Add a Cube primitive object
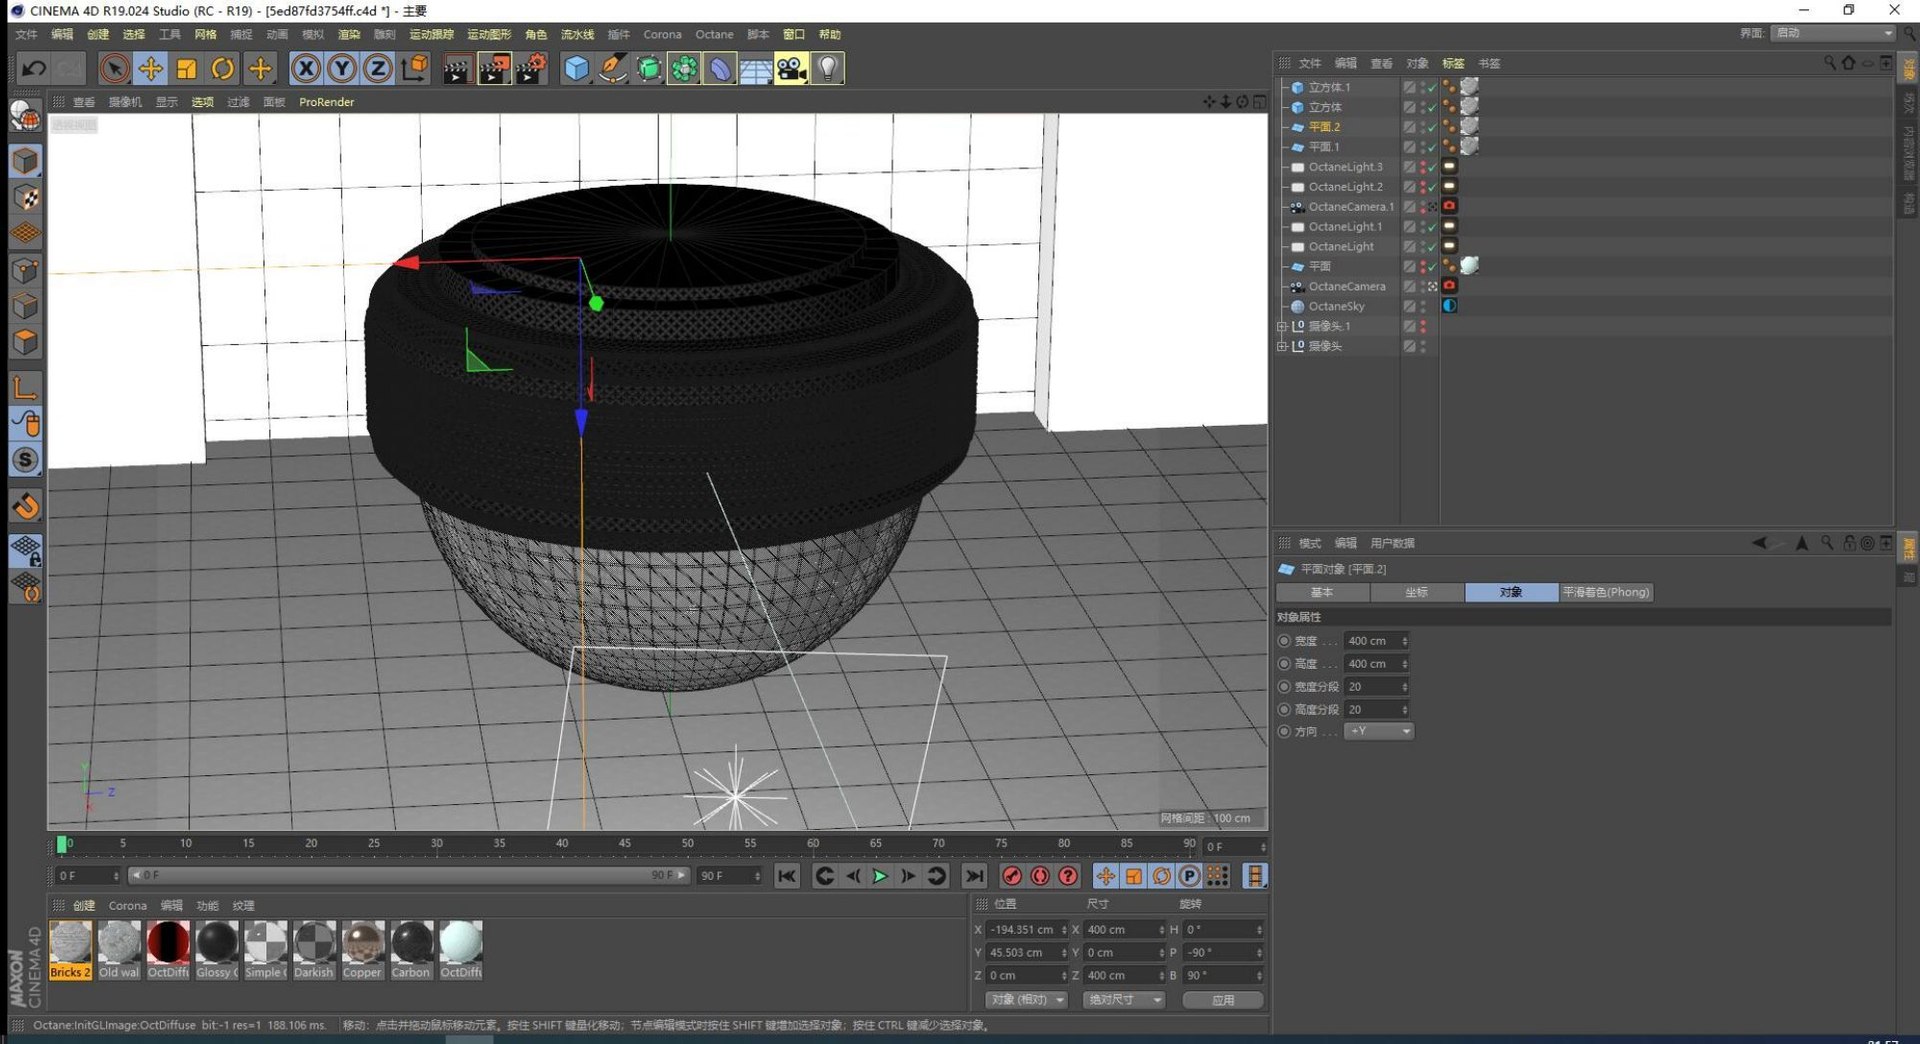Screen dimensions: 1920x1044 pos(577,68)
